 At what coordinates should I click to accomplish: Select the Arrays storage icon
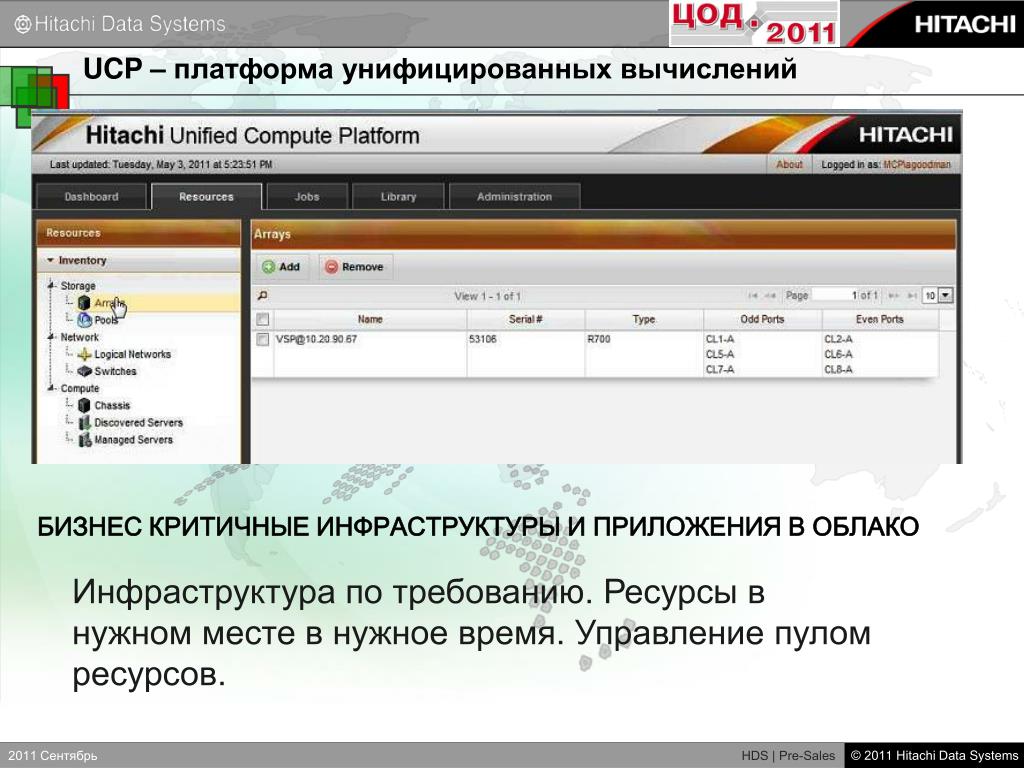point(84,303)
